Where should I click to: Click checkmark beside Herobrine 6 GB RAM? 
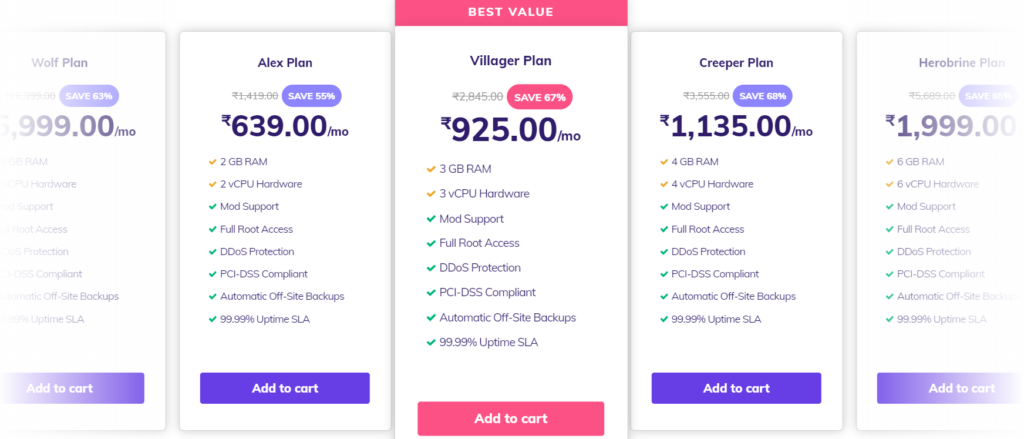tap(889, 162)
